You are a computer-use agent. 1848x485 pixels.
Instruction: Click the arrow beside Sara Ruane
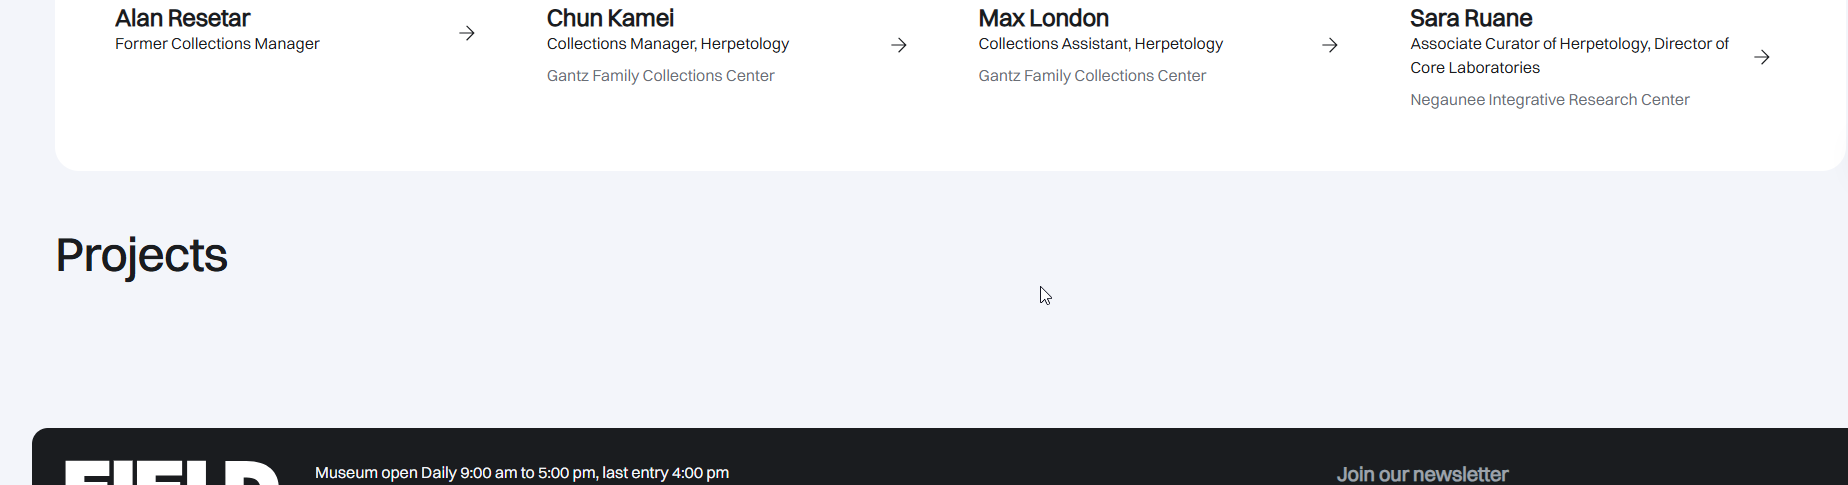coord(1762,57)
